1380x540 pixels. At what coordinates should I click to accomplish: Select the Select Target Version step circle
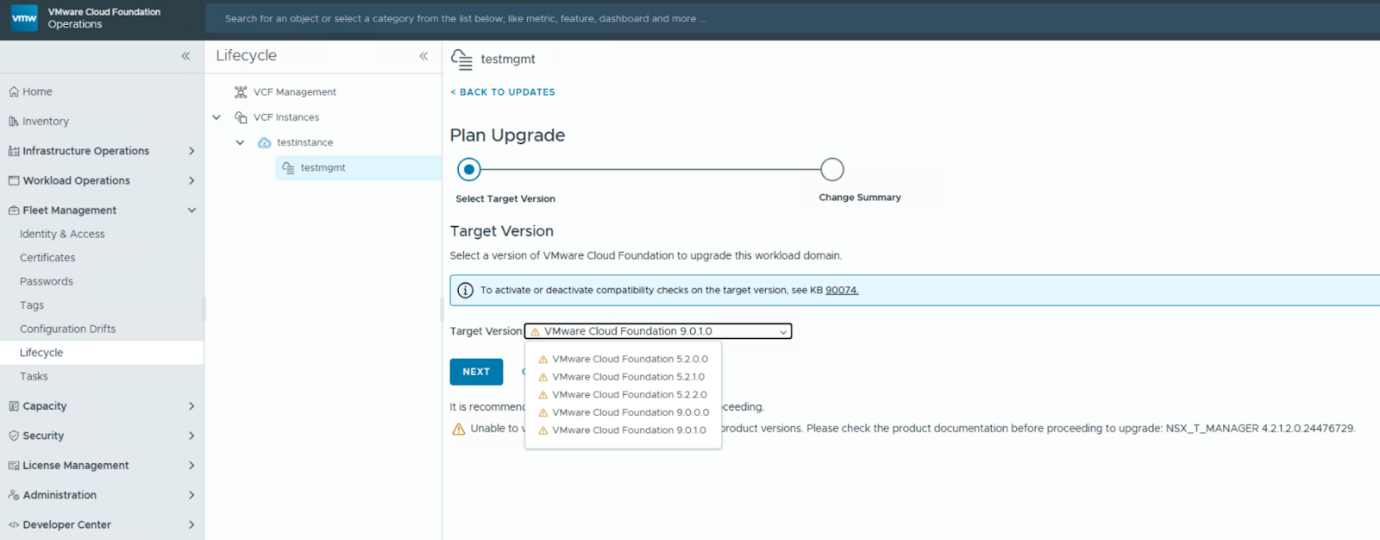(x=468, y=169)
